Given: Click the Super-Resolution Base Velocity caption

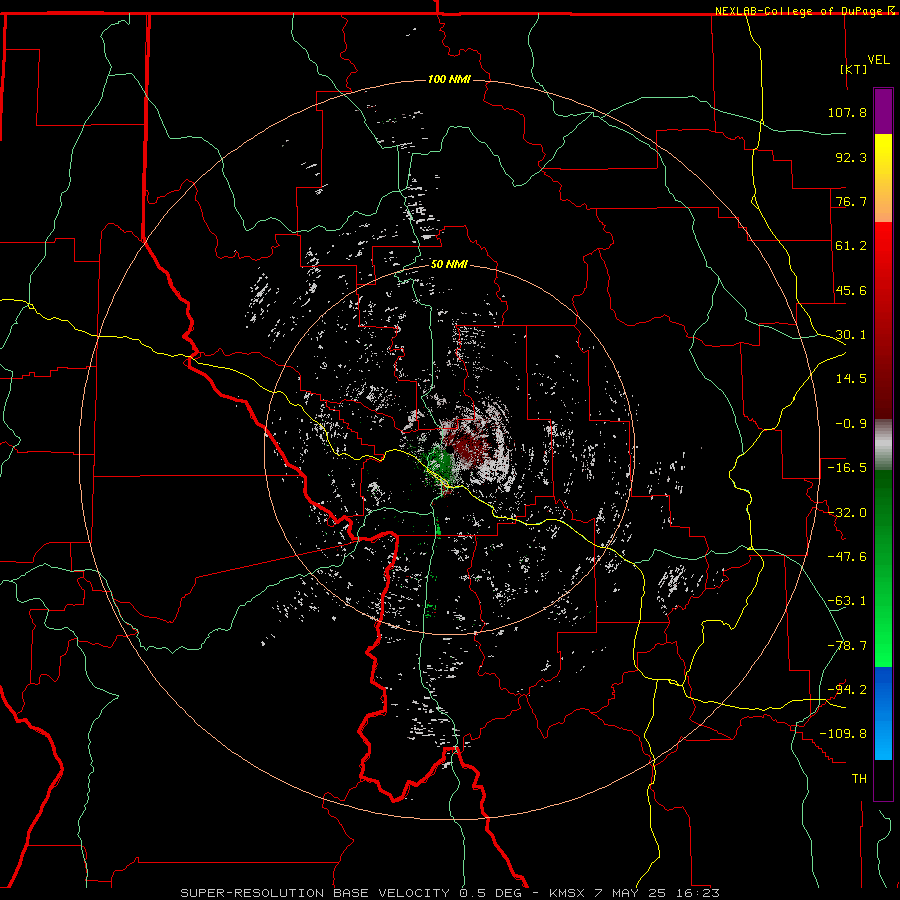Looking at the screenshot, I should pos(449,893).
